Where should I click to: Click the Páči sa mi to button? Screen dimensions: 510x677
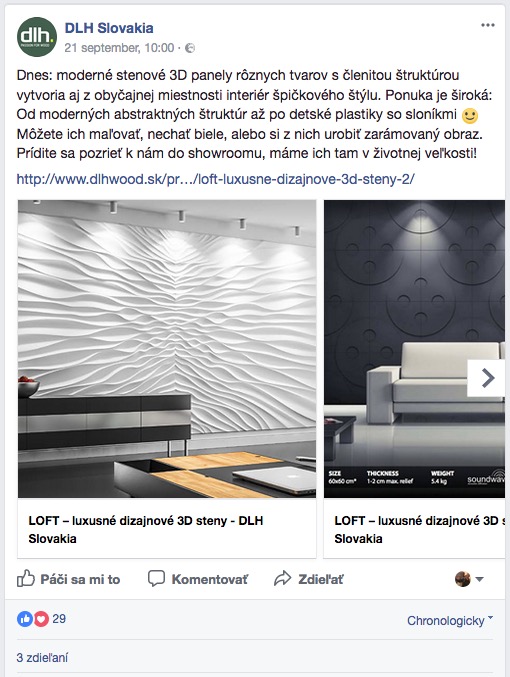coord(68,579)
